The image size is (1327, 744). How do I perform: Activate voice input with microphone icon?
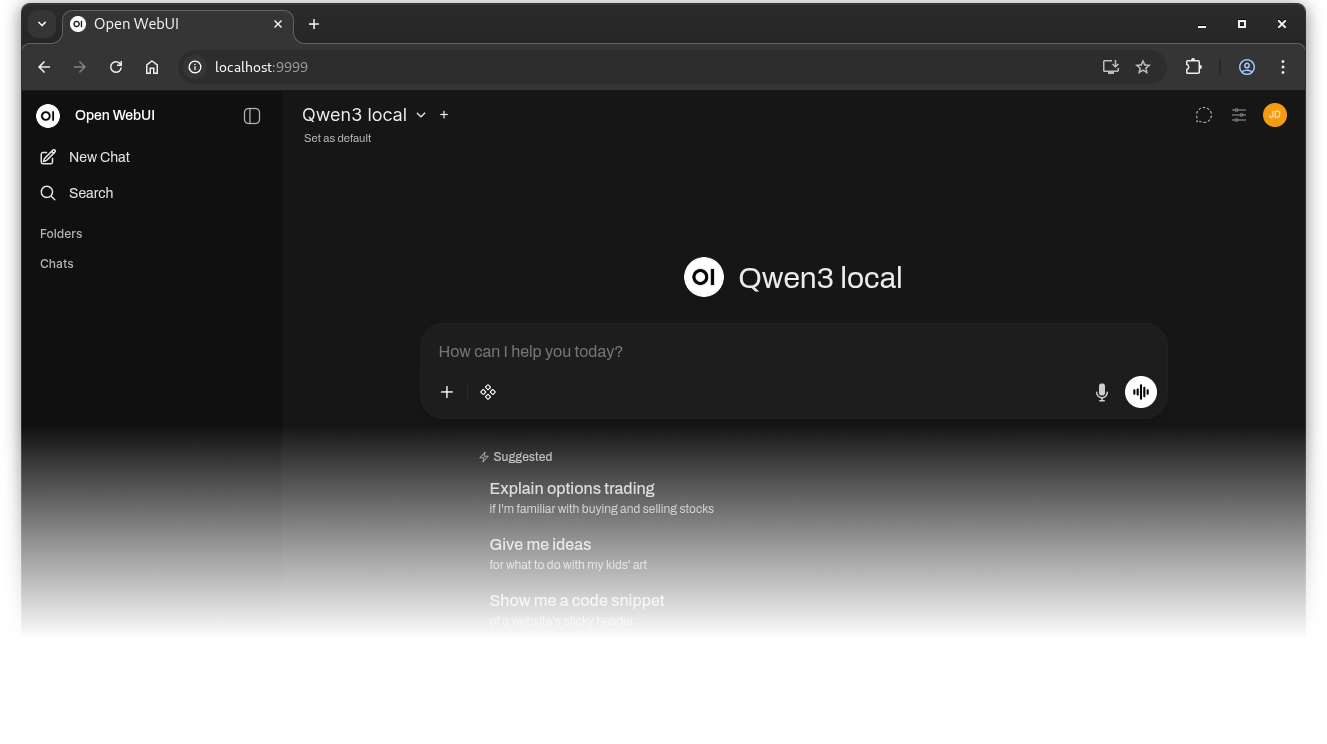[1101, 392]
